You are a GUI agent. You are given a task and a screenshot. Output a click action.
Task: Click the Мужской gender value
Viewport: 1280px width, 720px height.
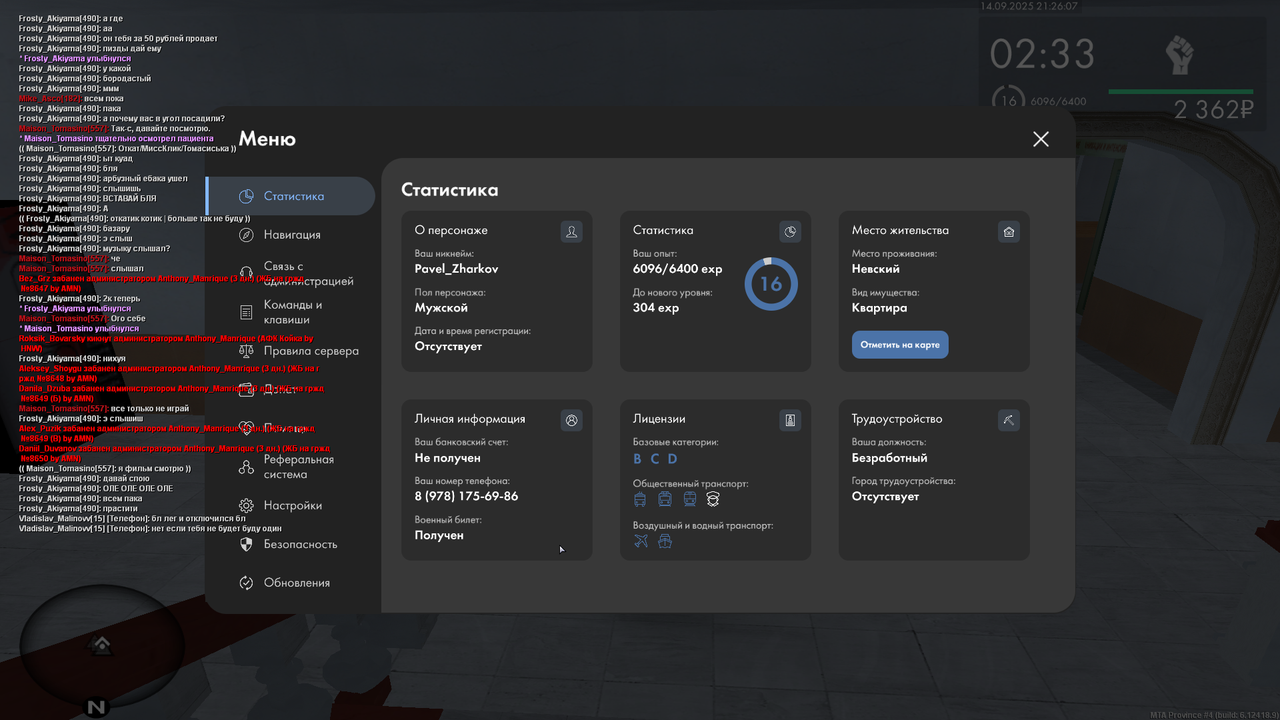[x=441, y=308]
